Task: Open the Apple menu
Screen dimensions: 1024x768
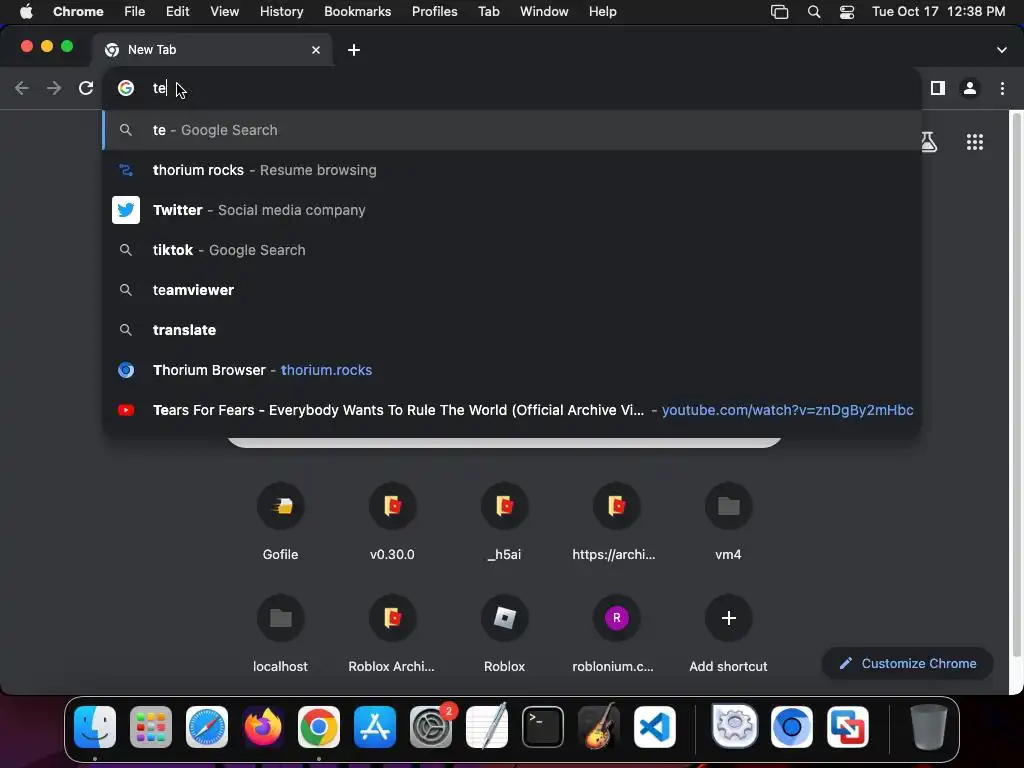Action: click(26, 12)
